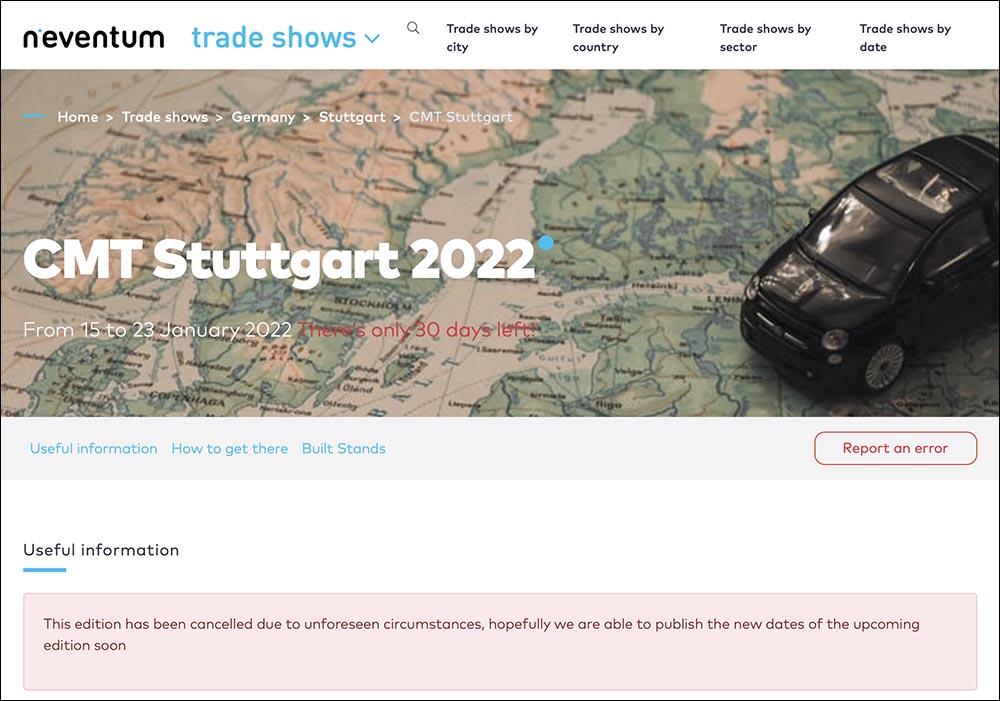This screenshot has width=1000, height=701.
Task: Open the search magnifier icon
Action: tap(413, 28)
